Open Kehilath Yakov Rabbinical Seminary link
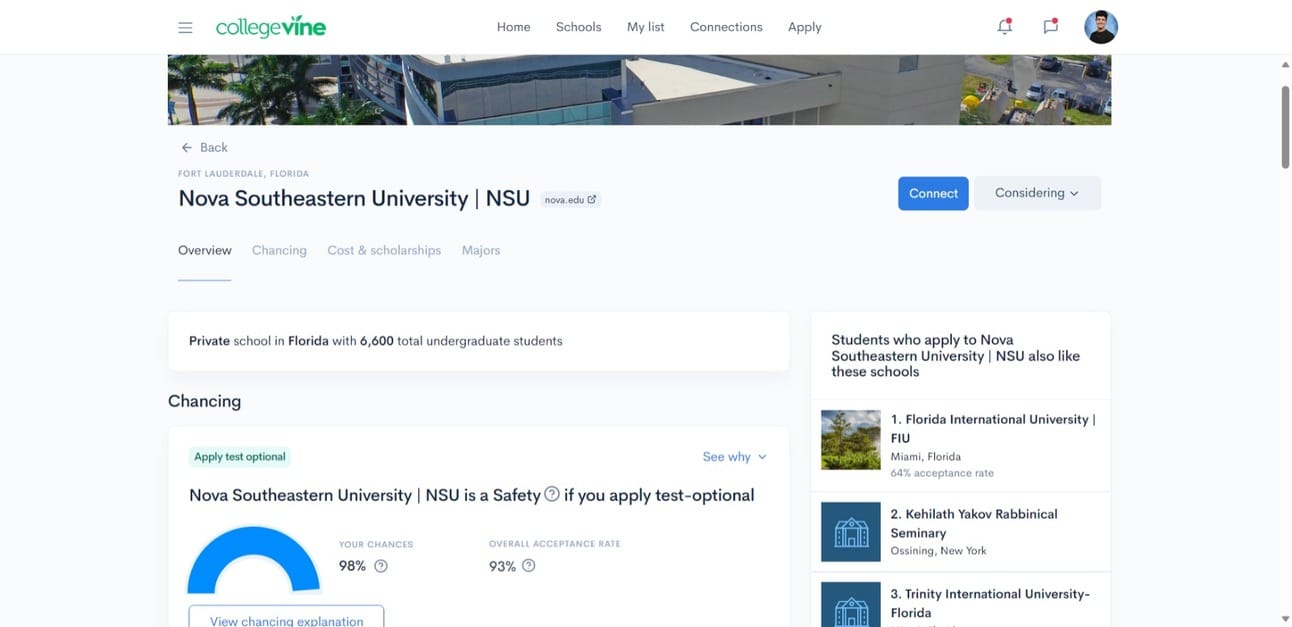 [x=974, y=523]
